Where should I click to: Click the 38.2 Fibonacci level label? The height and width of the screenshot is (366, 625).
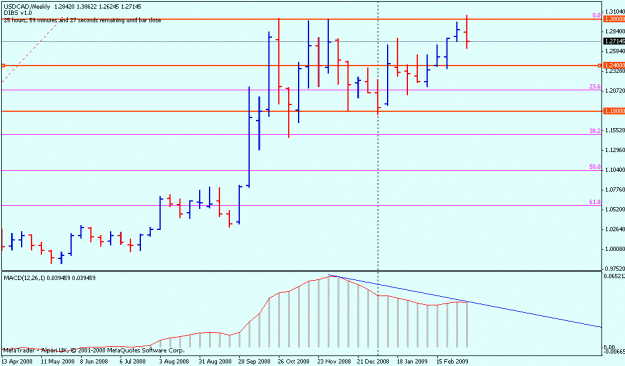pyautogui.click(x=595, y=130)
